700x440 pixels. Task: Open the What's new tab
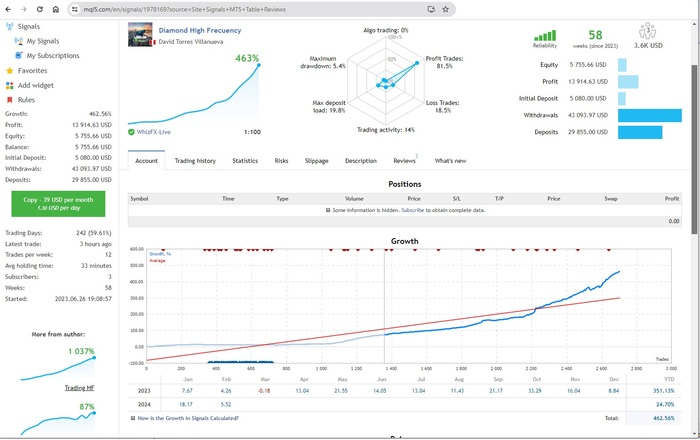point(450,161)
